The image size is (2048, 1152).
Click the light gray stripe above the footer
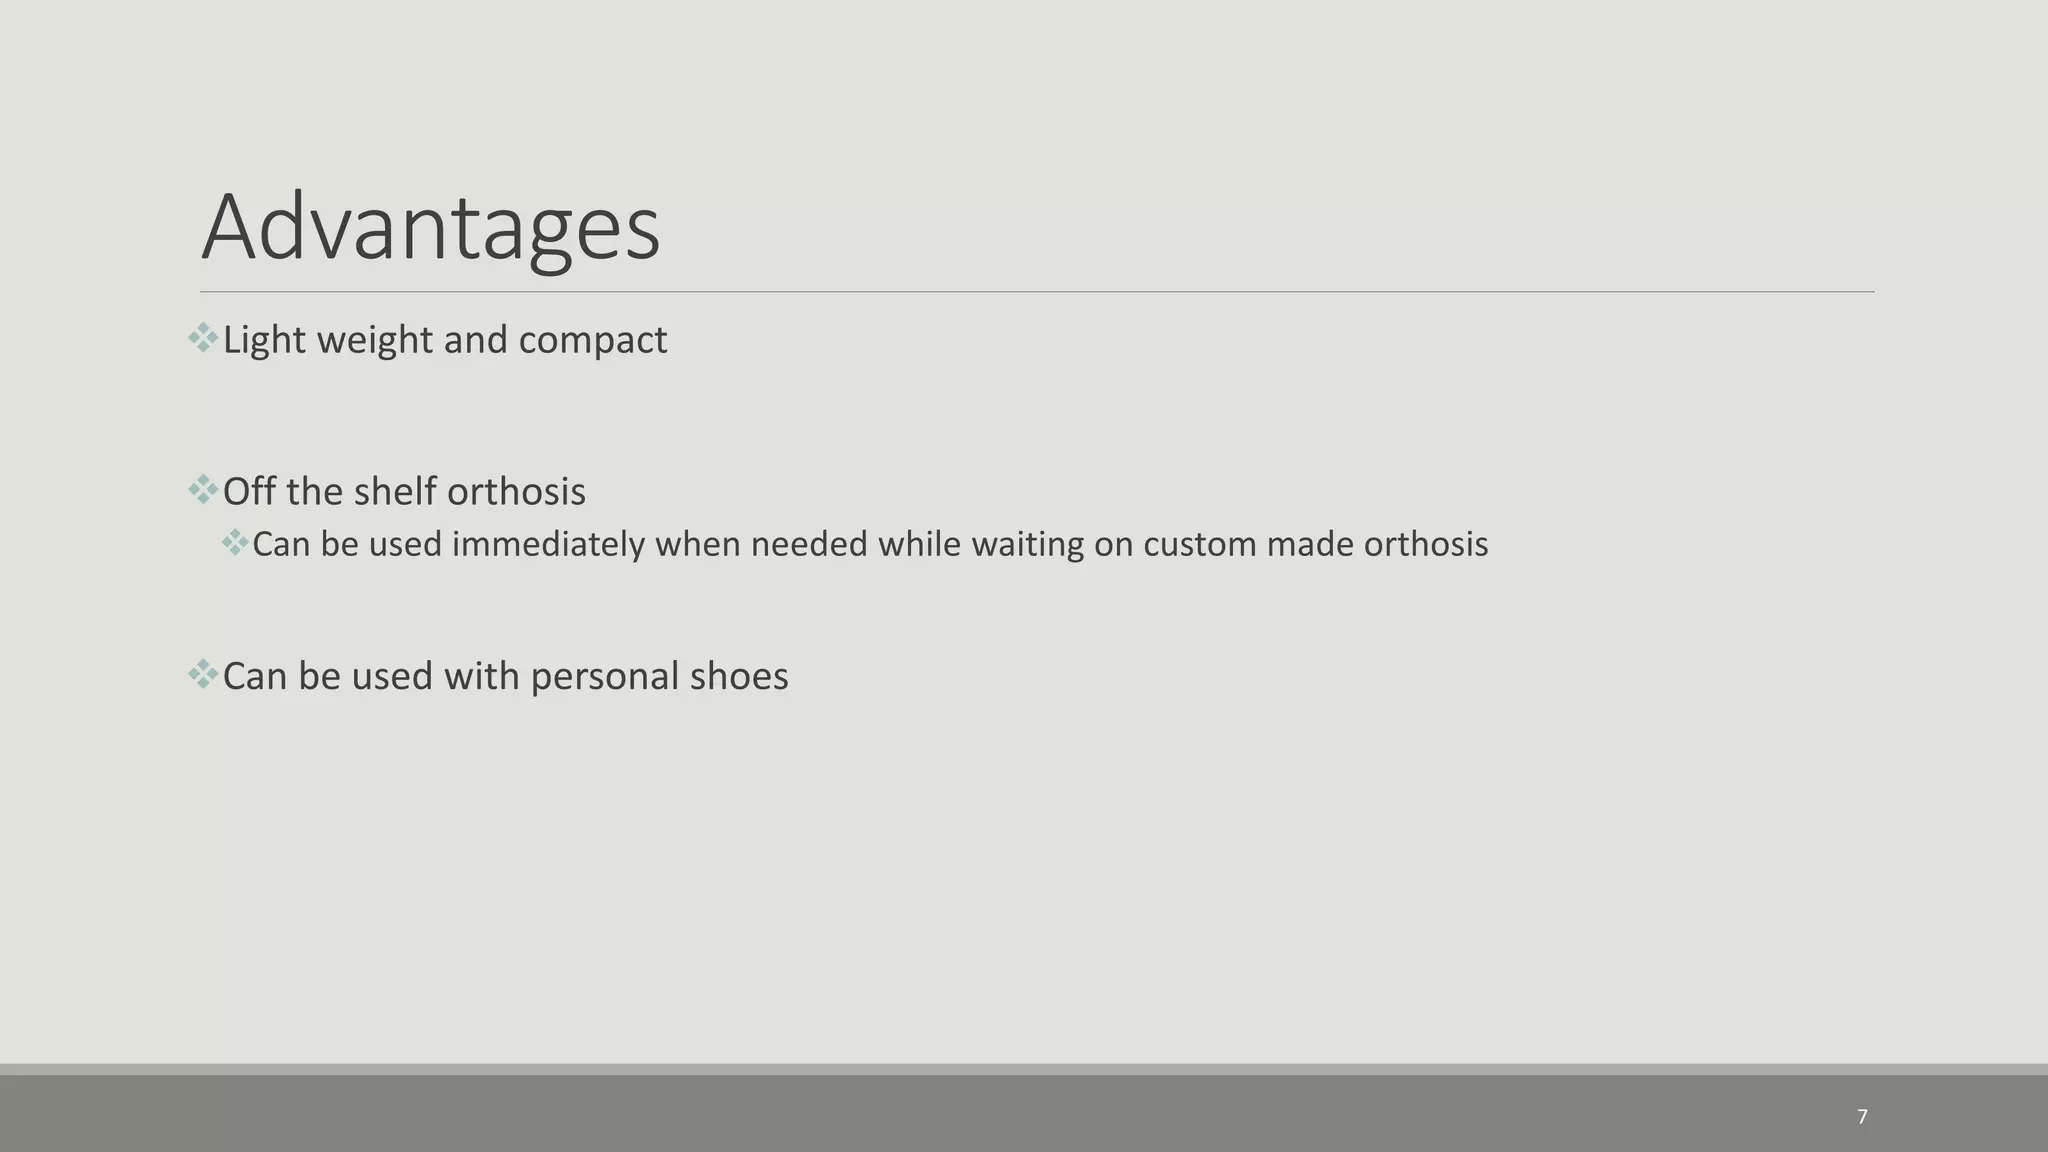(x=1024, y=1069)
